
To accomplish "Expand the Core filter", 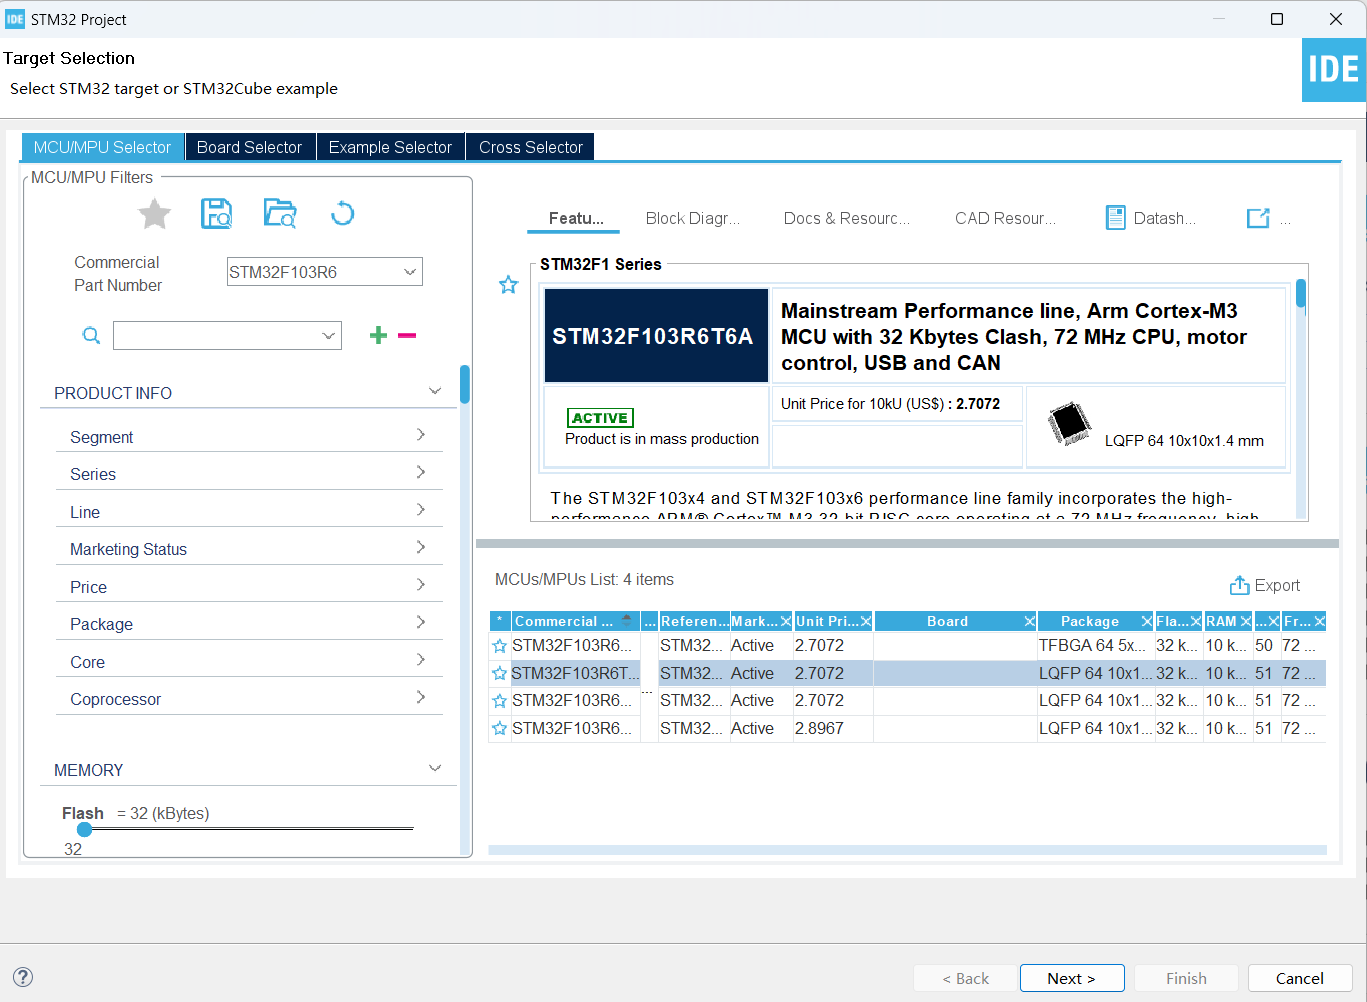I will (x=421, y=659).
